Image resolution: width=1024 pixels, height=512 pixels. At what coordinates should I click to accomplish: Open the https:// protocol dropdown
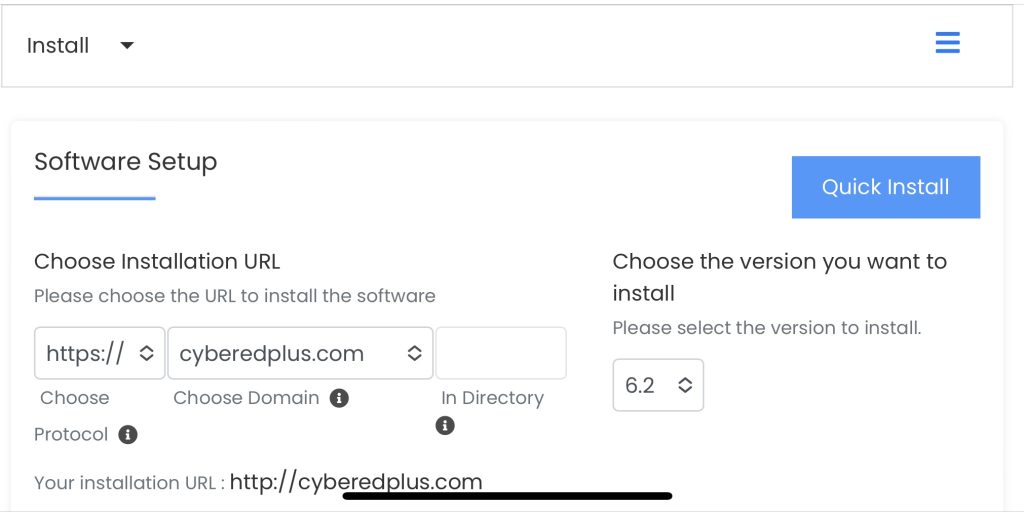99,353
